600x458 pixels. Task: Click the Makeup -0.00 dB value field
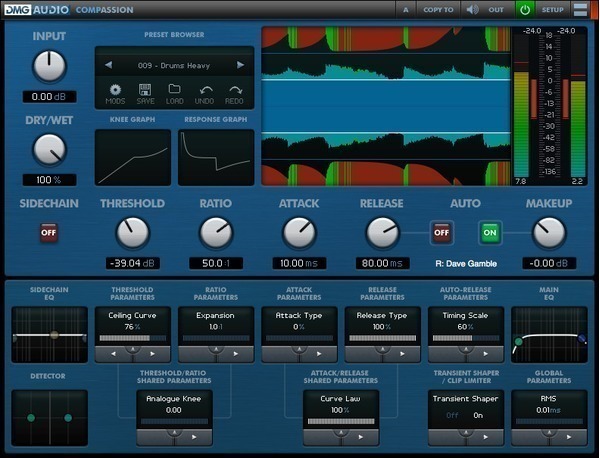549,263
